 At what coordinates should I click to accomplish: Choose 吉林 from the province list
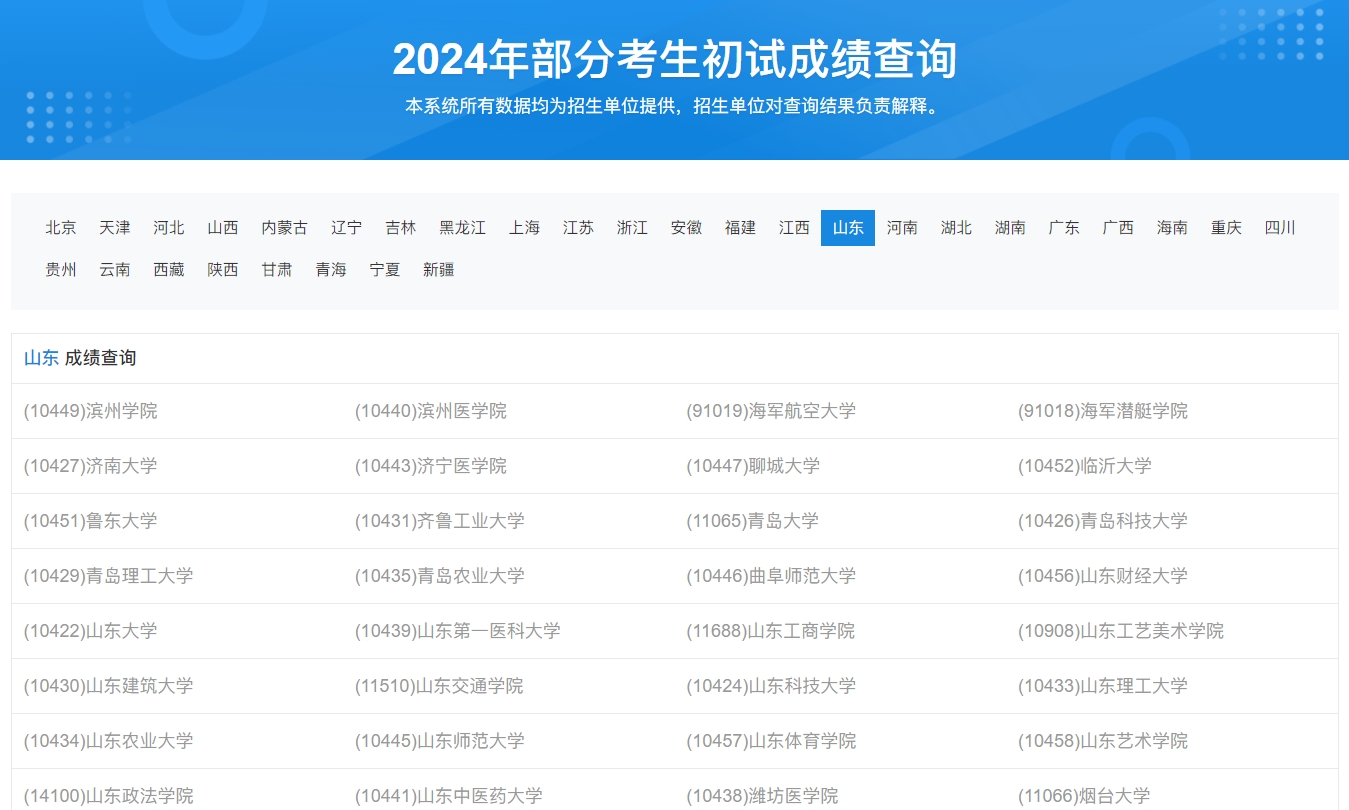click(x=401, y=228)
